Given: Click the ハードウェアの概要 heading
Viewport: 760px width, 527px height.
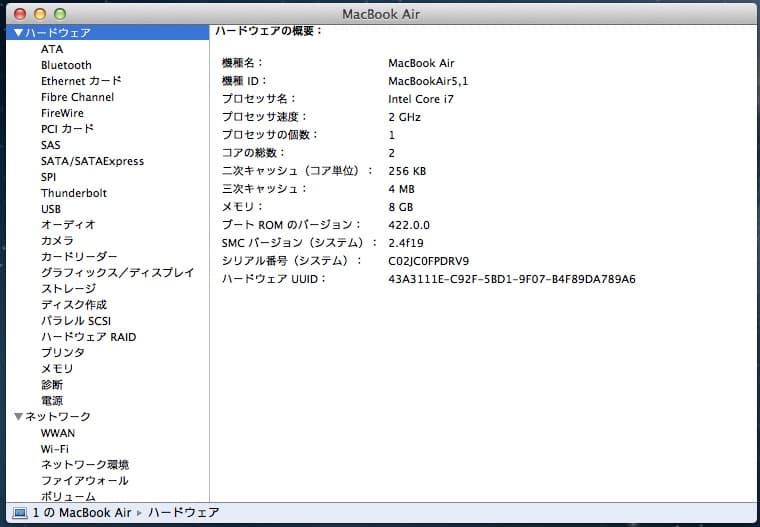Looking at the screenshot, I should [x=269, y=31].
